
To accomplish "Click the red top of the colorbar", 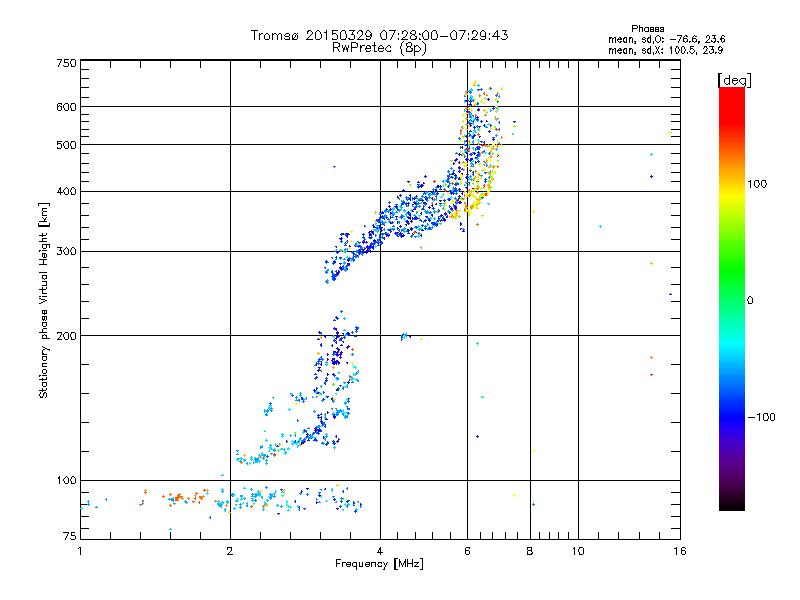I will 732,95.
